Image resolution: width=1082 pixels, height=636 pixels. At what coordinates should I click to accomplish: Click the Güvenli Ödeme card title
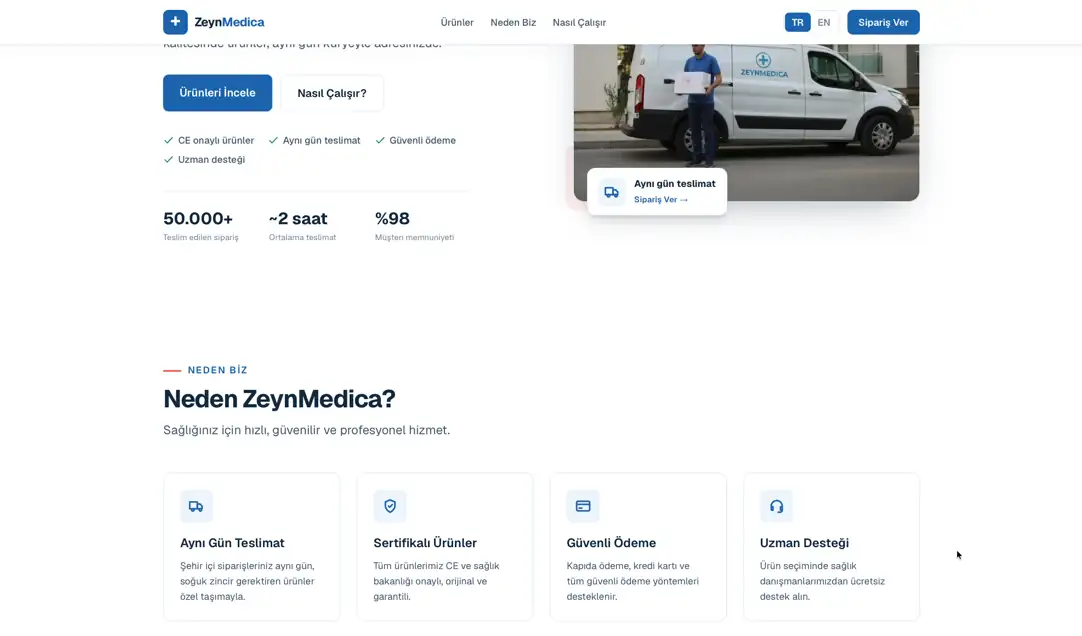[x=611, y=543]
